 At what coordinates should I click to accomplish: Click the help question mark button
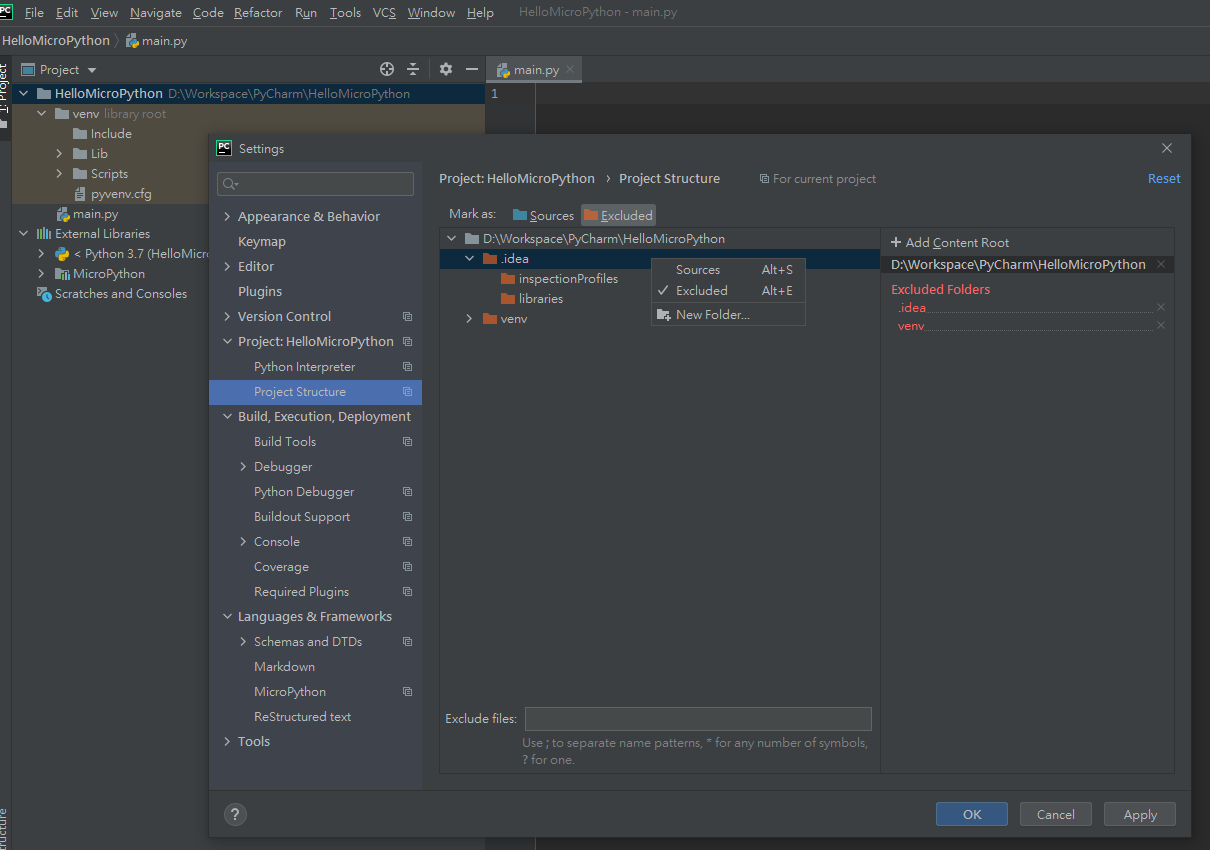pyautogui.click(x=234, y=814)
